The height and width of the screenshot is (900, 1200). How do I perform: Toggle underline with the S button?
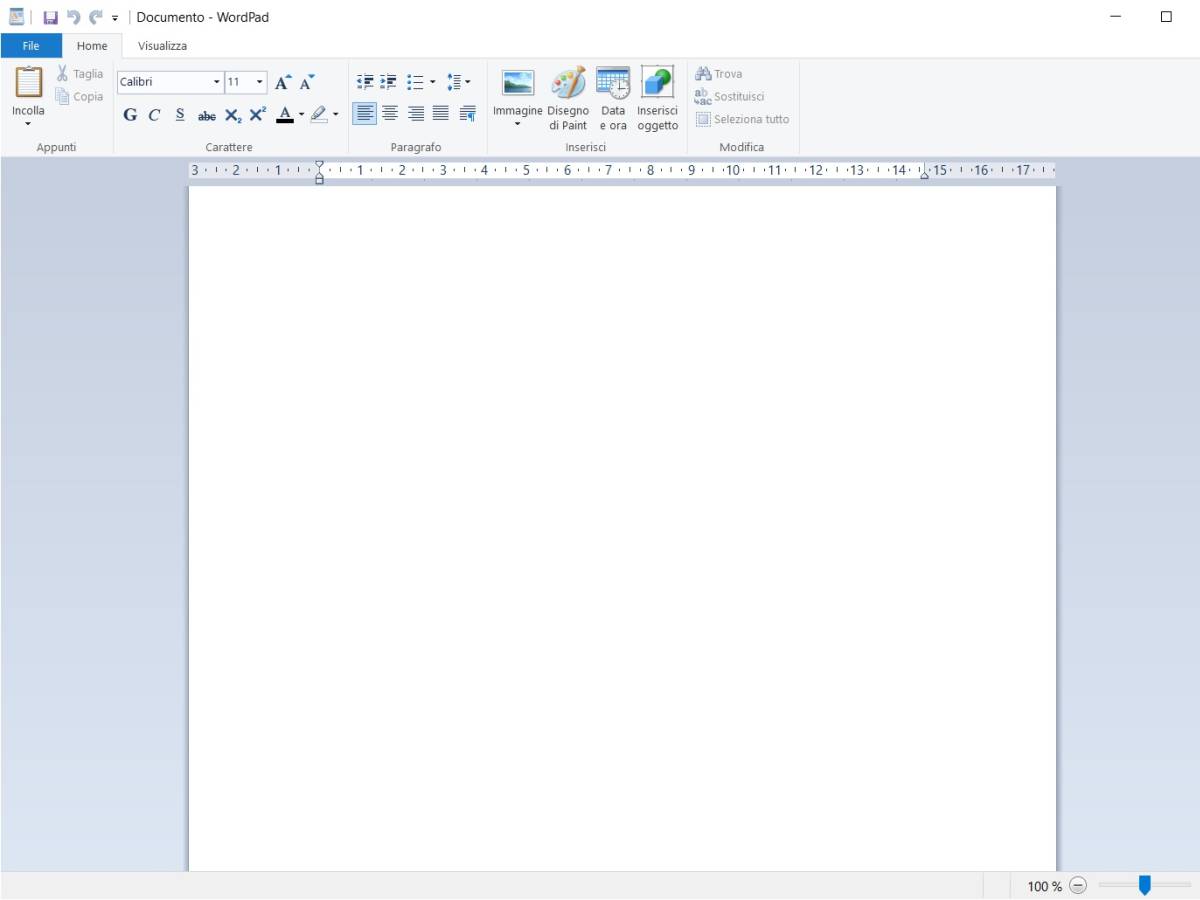click(180, 115)
